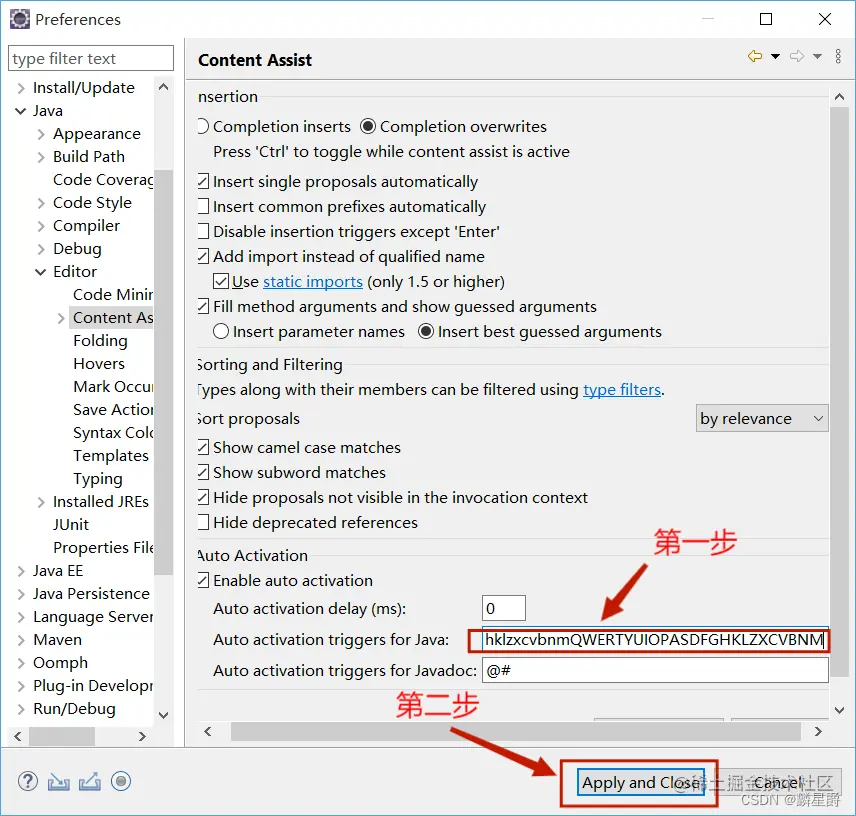The height and width of the screenshot is (816, 856).
Task: Expand the Installed JREs tree node
Action: (41, 502)
